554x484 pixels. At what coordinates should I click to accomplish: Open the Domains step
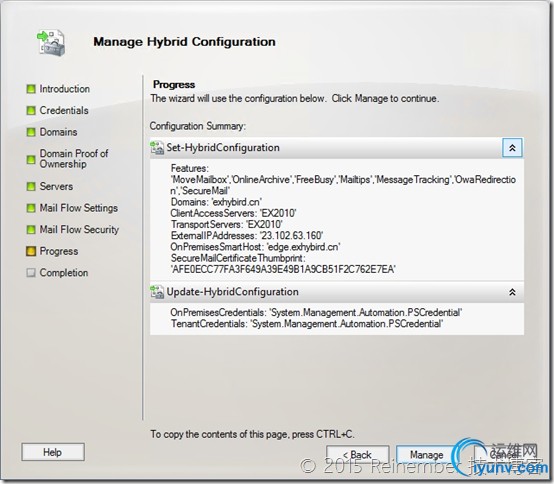[58, 132]
